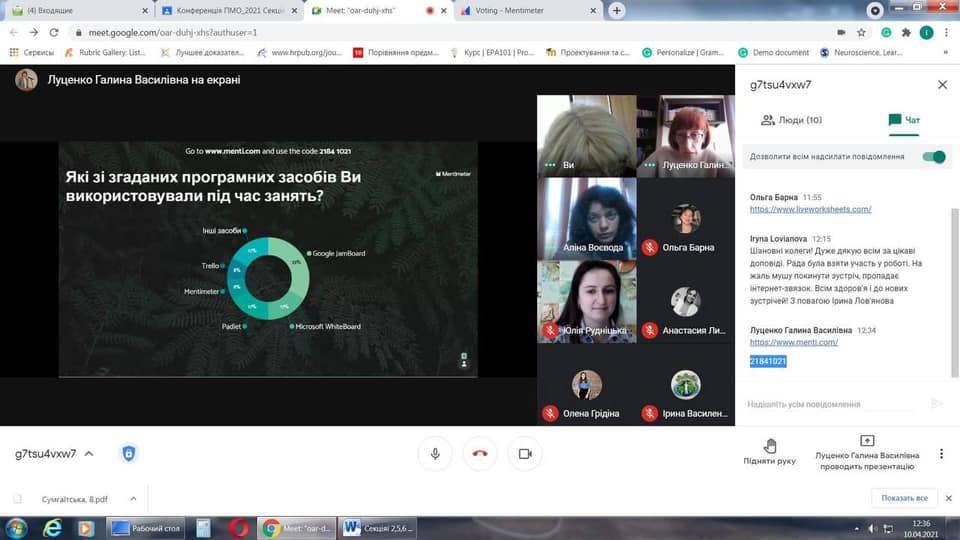This screenshot has width=960, height=540.
Task: Open a new browser tab
Action: click(x=617, y=10)
